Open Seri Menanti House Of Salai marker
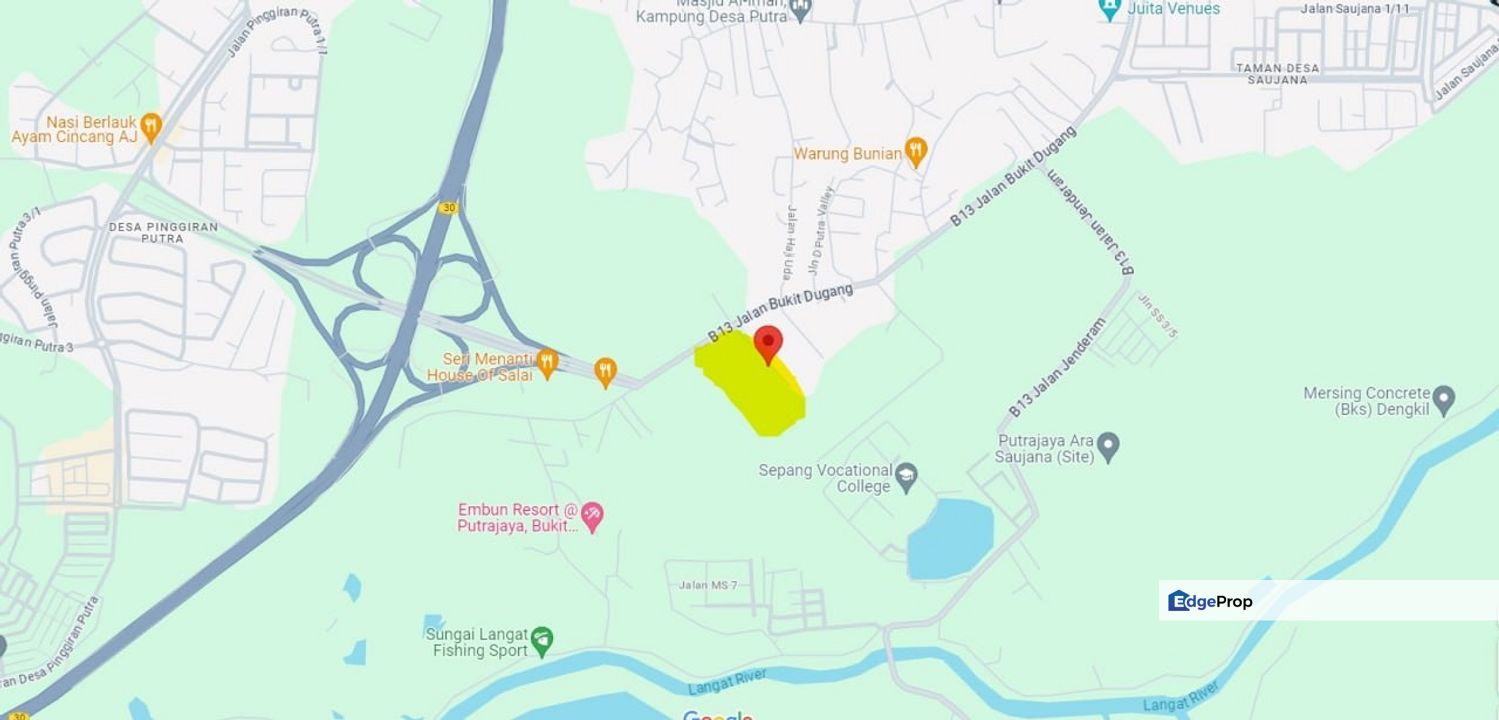 (546, 364)
